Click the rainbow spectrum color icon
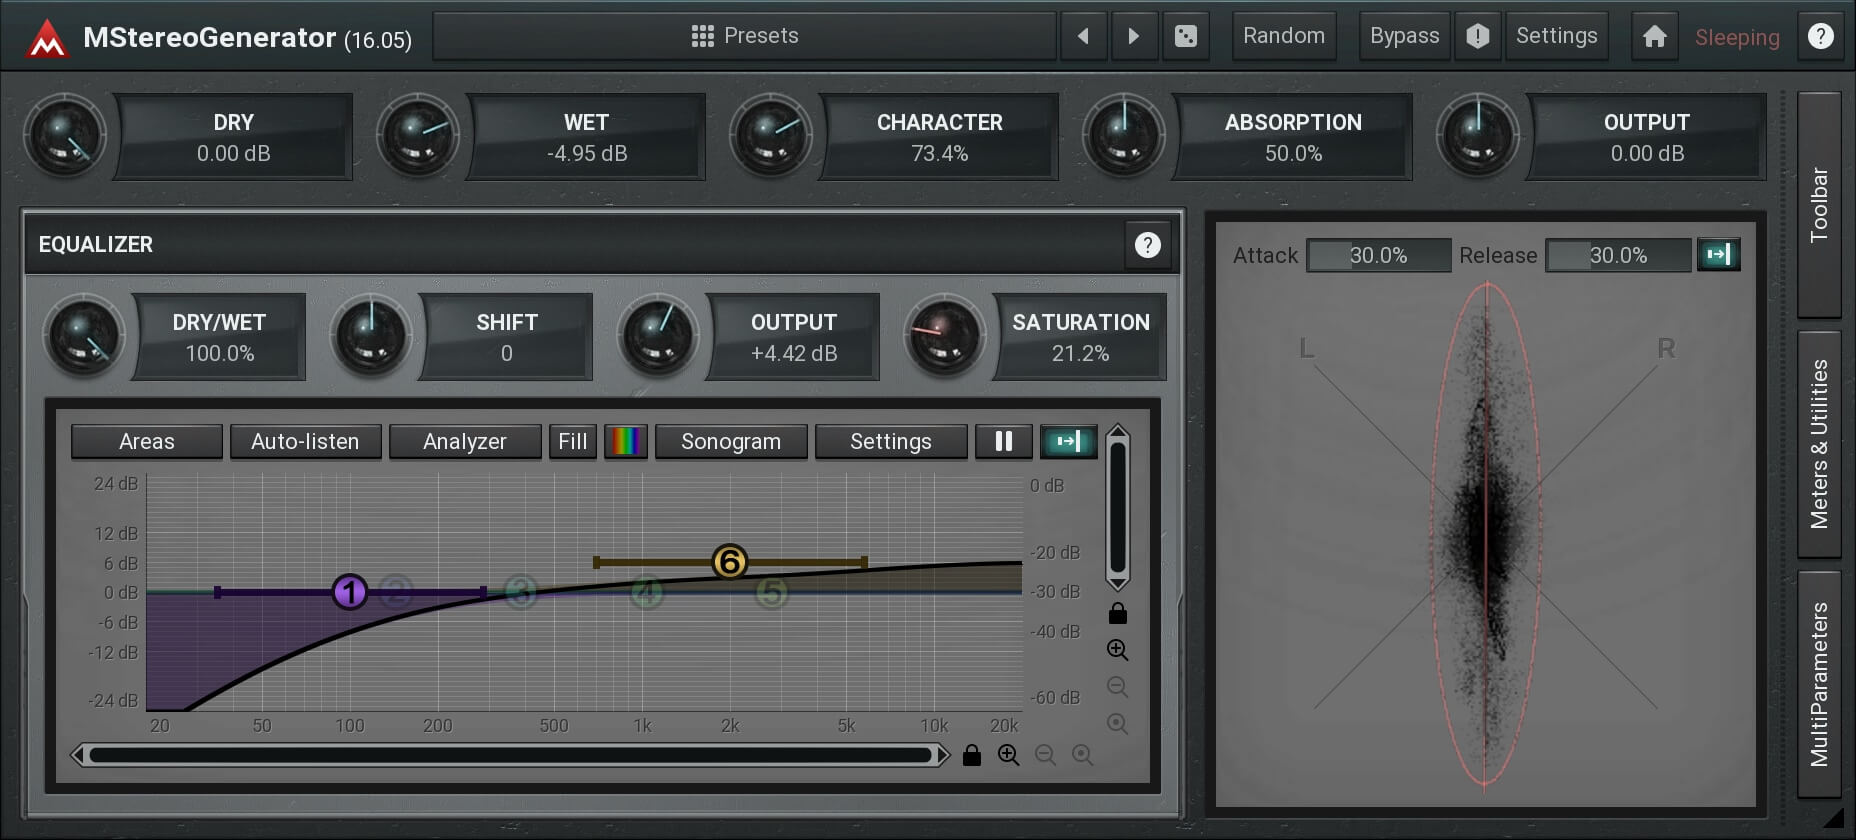The height and width of the screenshot is (840, 1856). tap(626, 441)
